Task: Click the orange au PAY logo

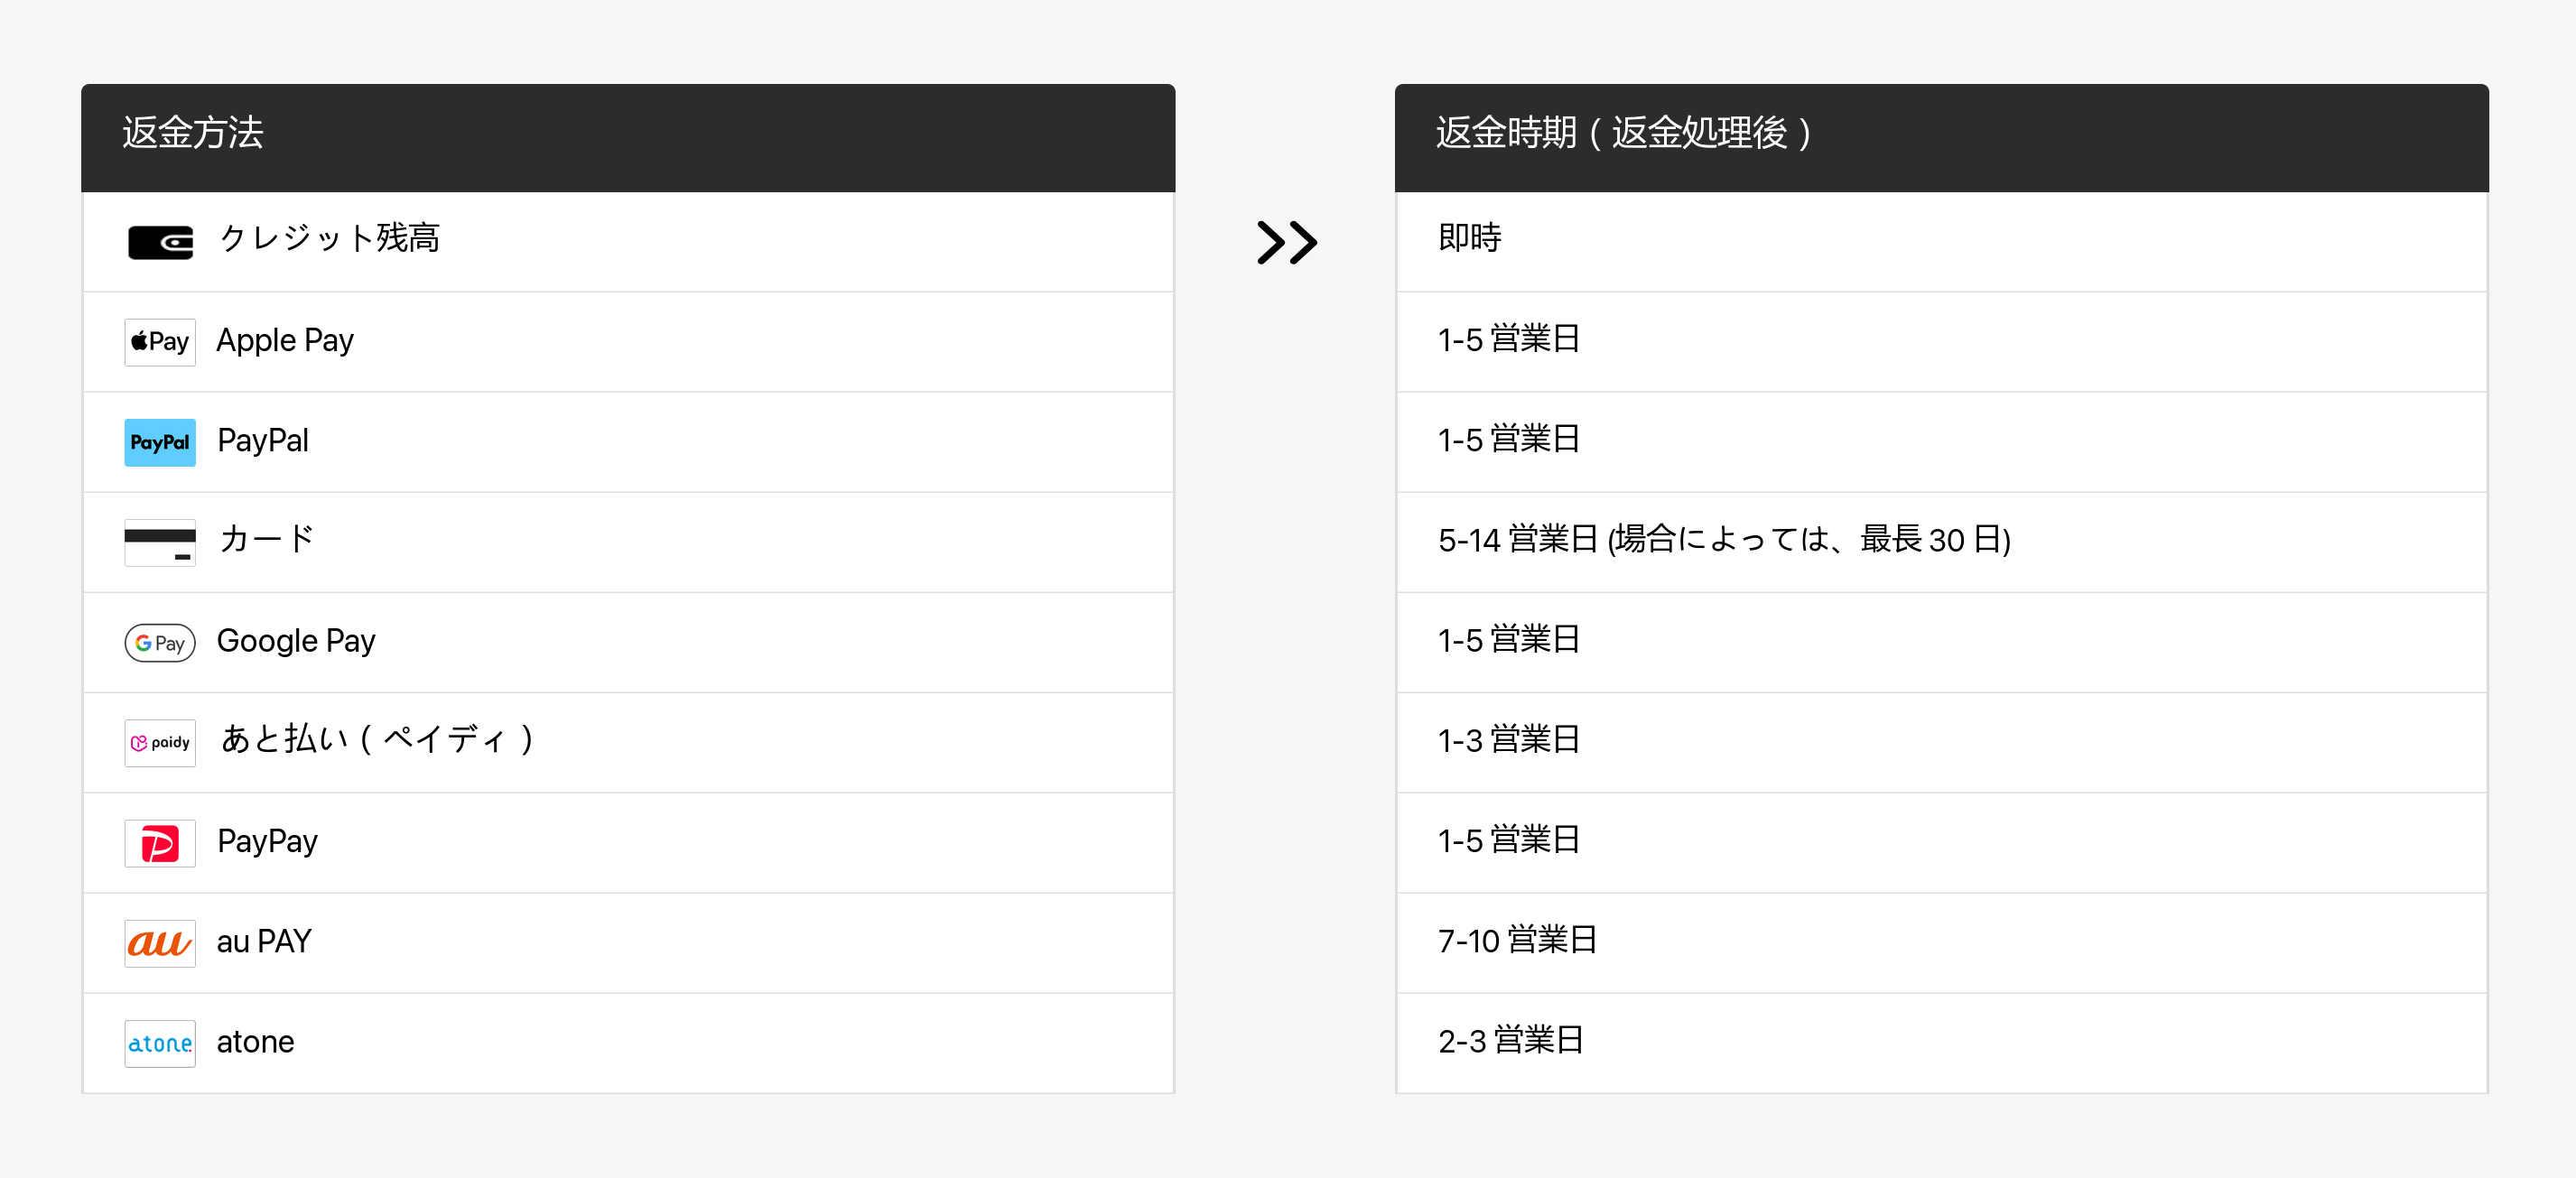Action: pos(160,943)
